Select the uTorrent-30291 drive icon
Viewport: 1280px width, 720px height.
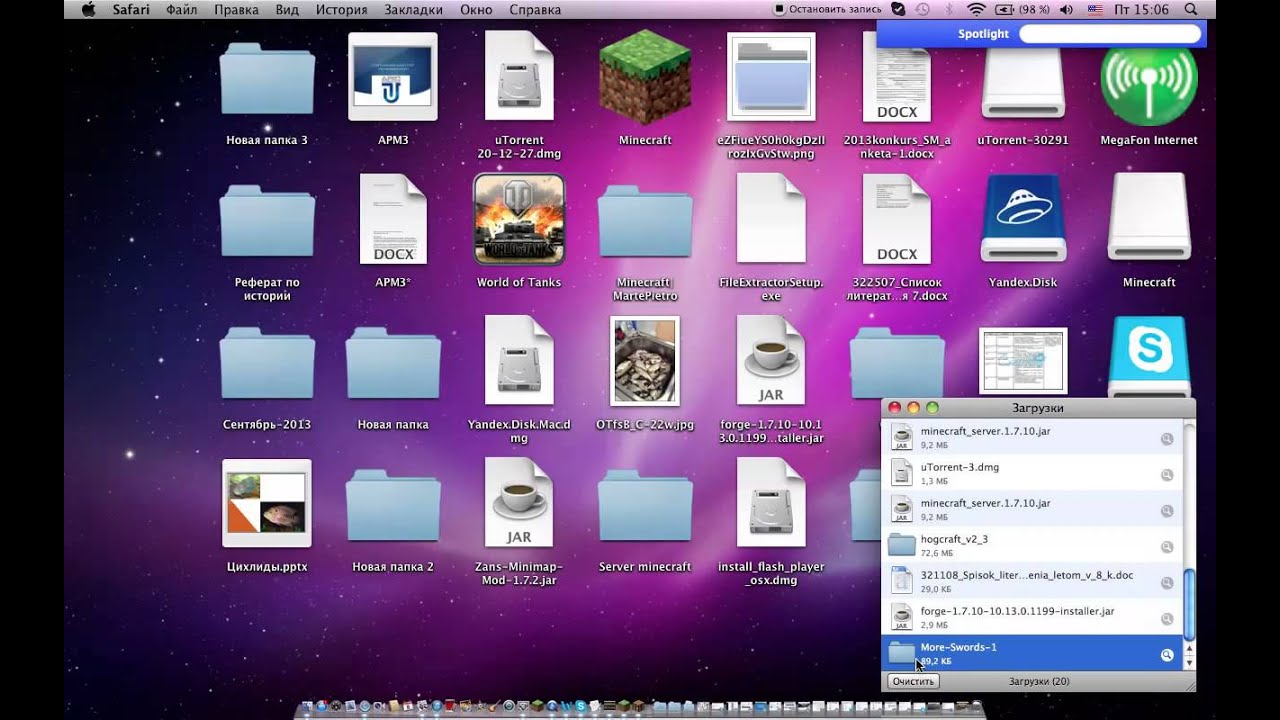coord(1023,84)
